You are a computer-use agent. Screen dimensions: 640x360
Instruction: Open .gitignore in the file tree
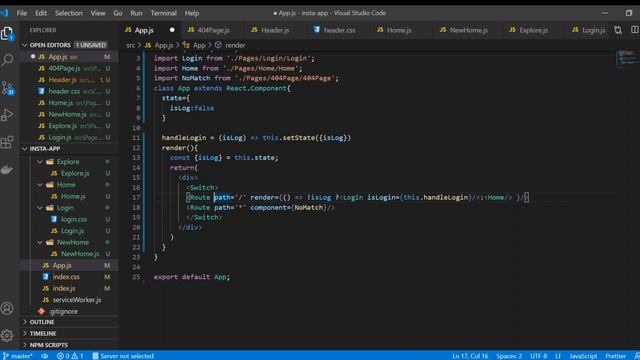69,311
